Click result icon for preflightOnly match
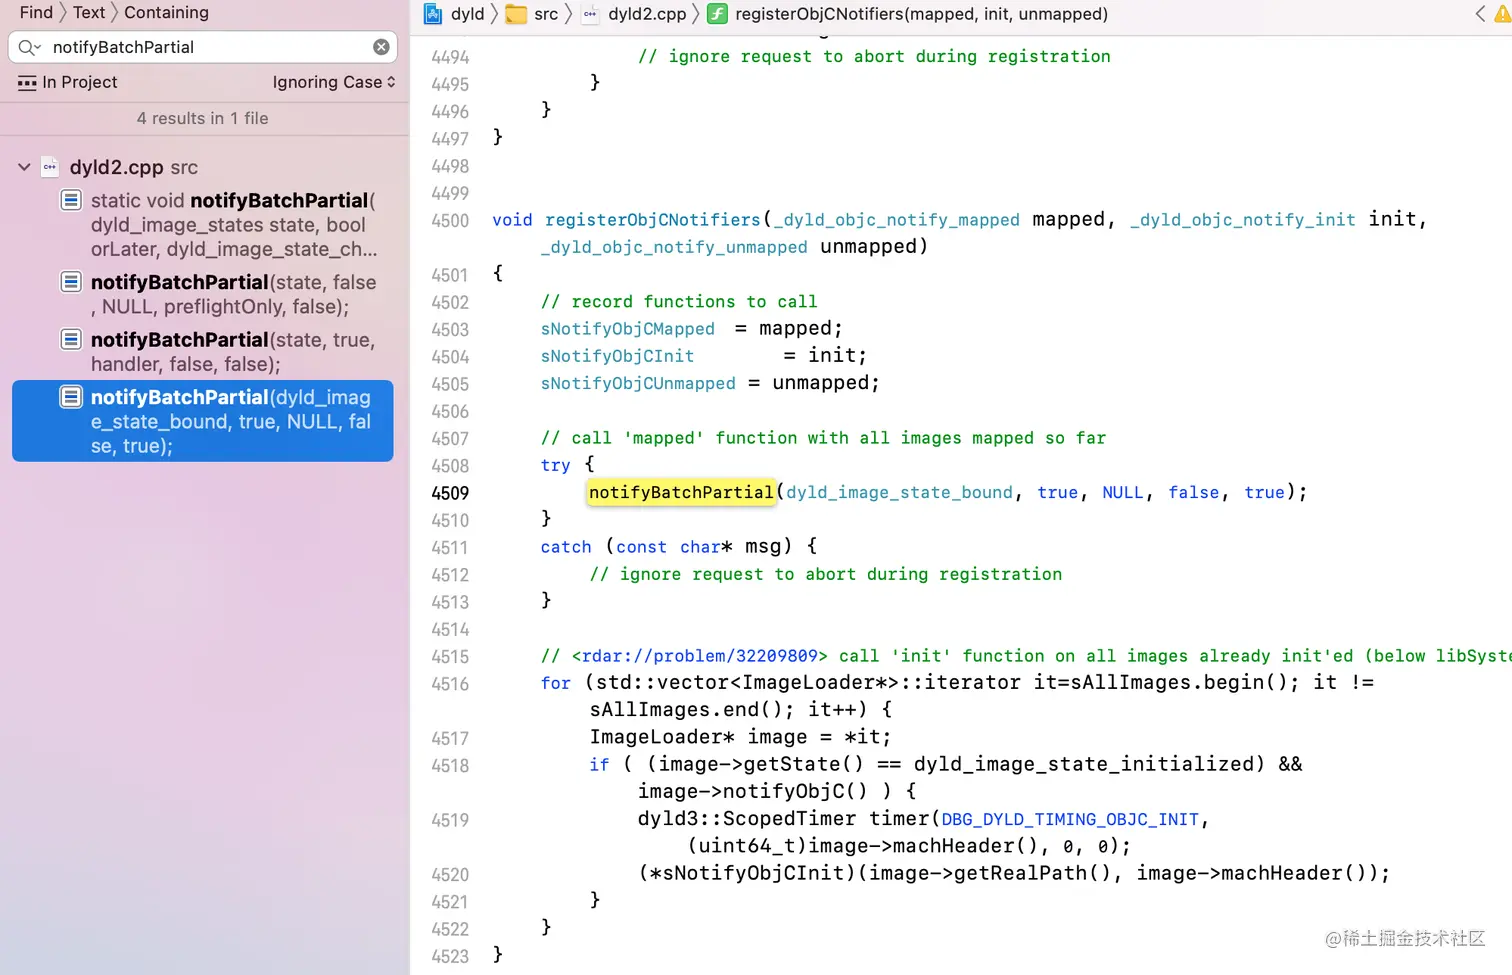Viewport: 1512px width, 975px height. pyautogui.click(x=71, y=282)
